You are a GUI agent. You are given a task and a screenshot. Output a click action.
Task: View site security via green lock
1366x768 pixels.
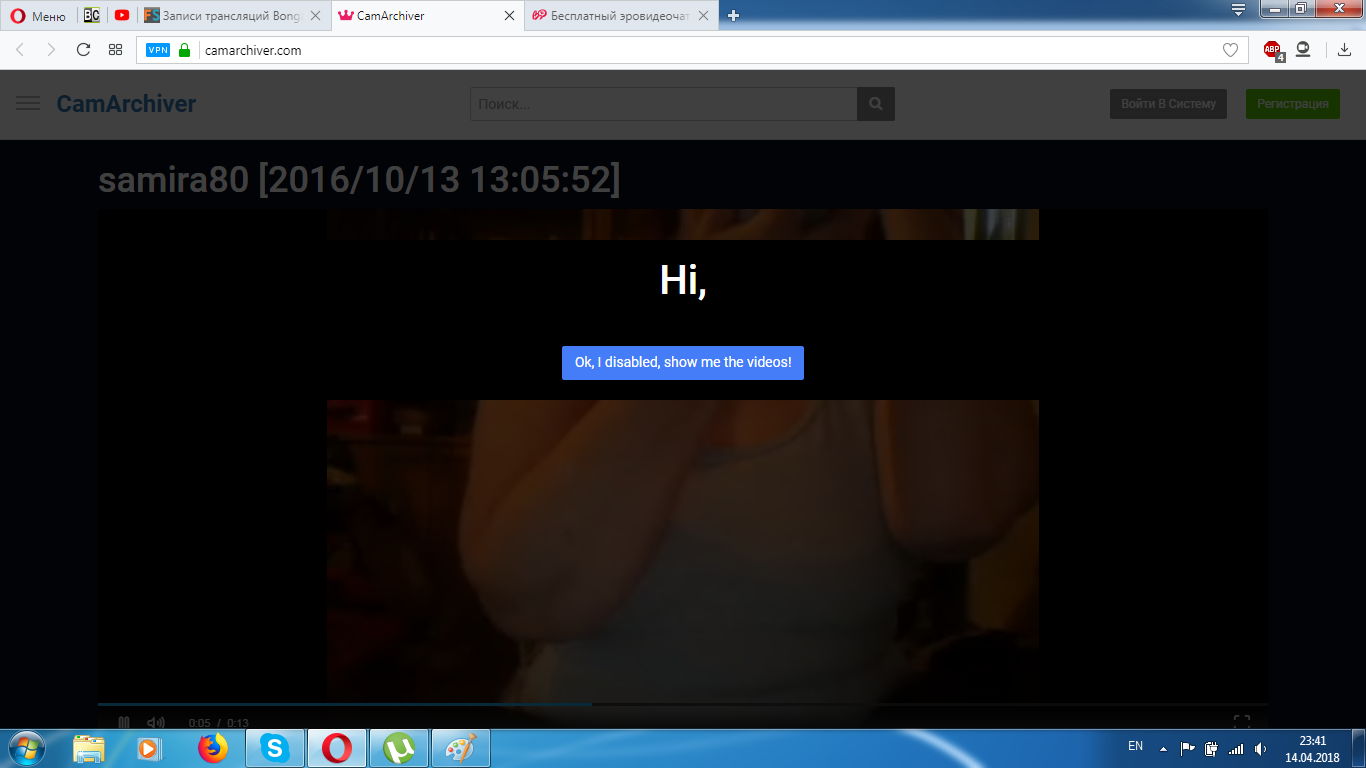[185, 50]
